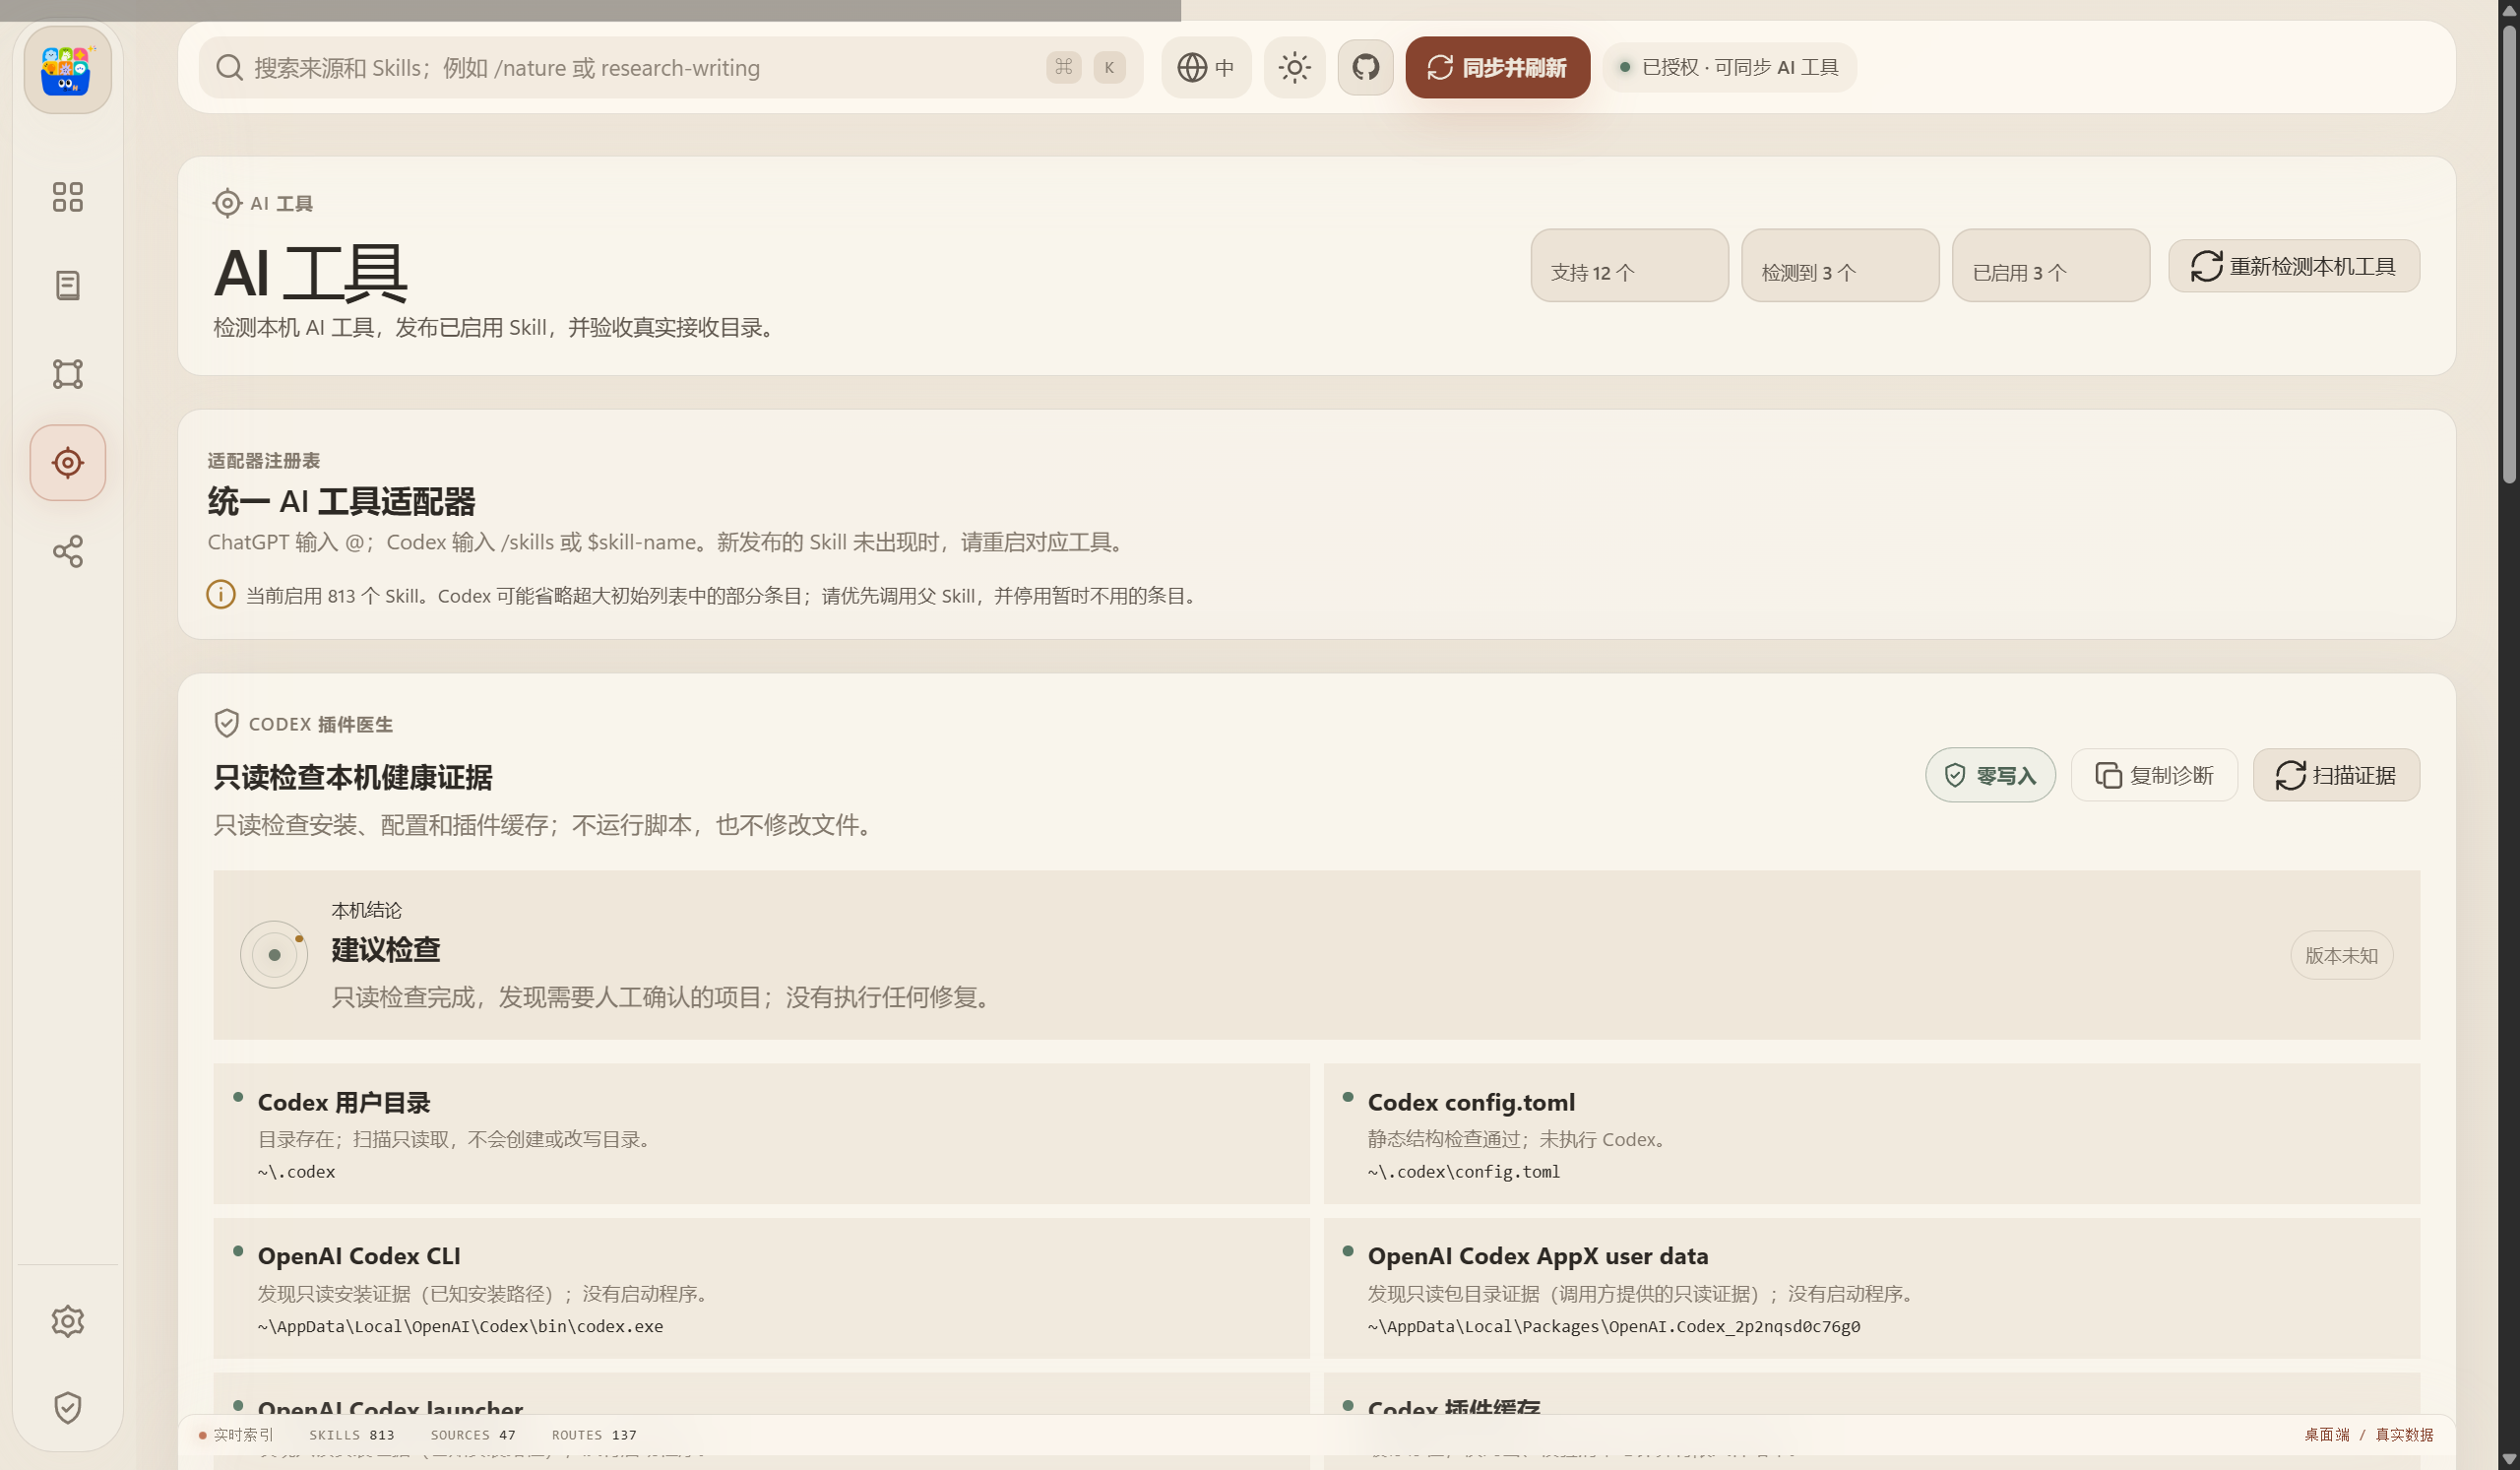
Task: Click the info icon beside 当前启用 813 notice
Action: pos(221,595)
